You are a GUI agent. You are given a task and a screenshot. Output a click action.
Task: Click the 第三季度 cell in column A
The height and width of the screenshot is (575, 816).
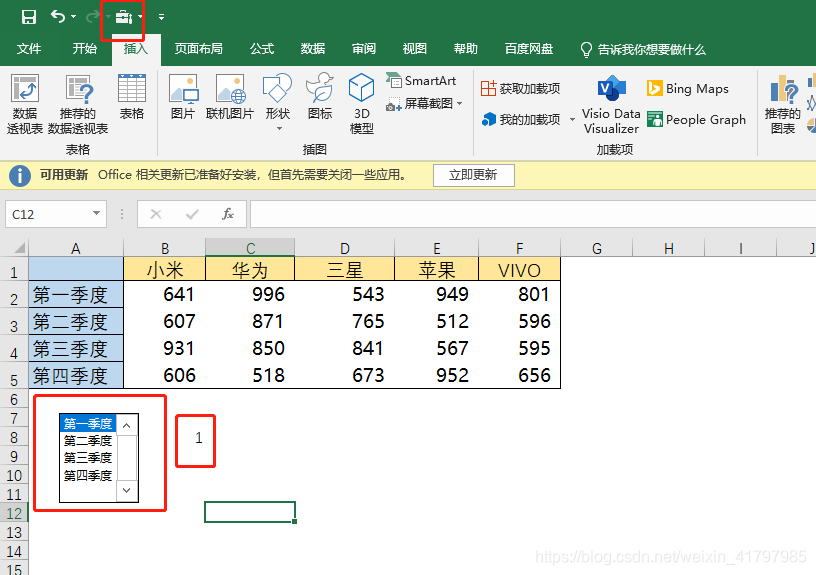click(76, 349)
